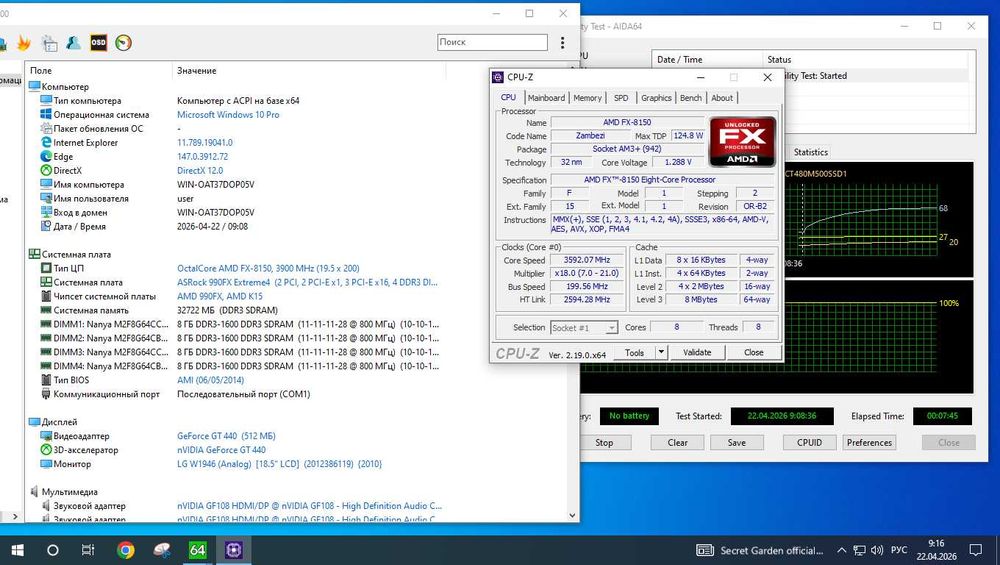Click the Видеоадаптер row icon
This screenshot has height=565, width=1000.
46,436
